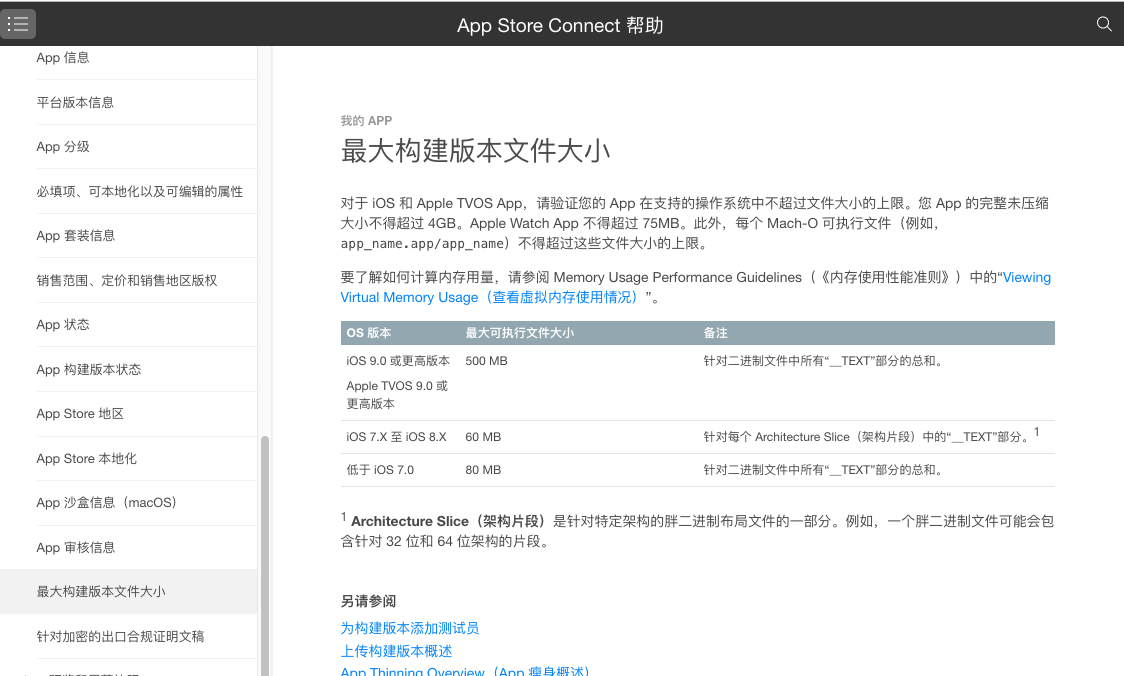Image resolution: width=1124 pixels, height=676 pixels.
Task: Click the sidebar vertical scrollbar thumb
Action: click(x=265, y=556)
